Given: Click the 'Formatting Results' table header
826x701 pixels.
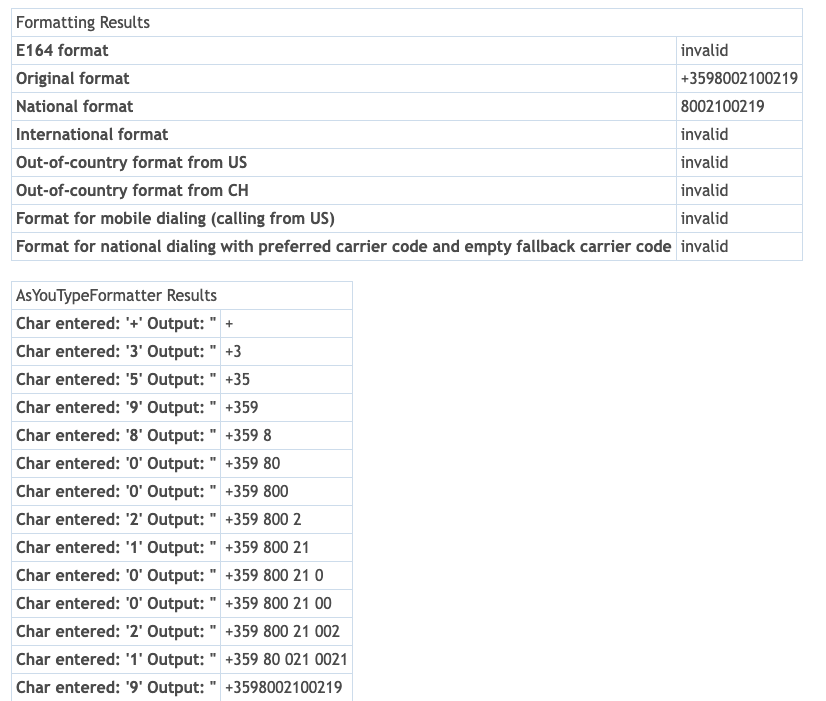Looking at the screenshot, I should (83, 22).
